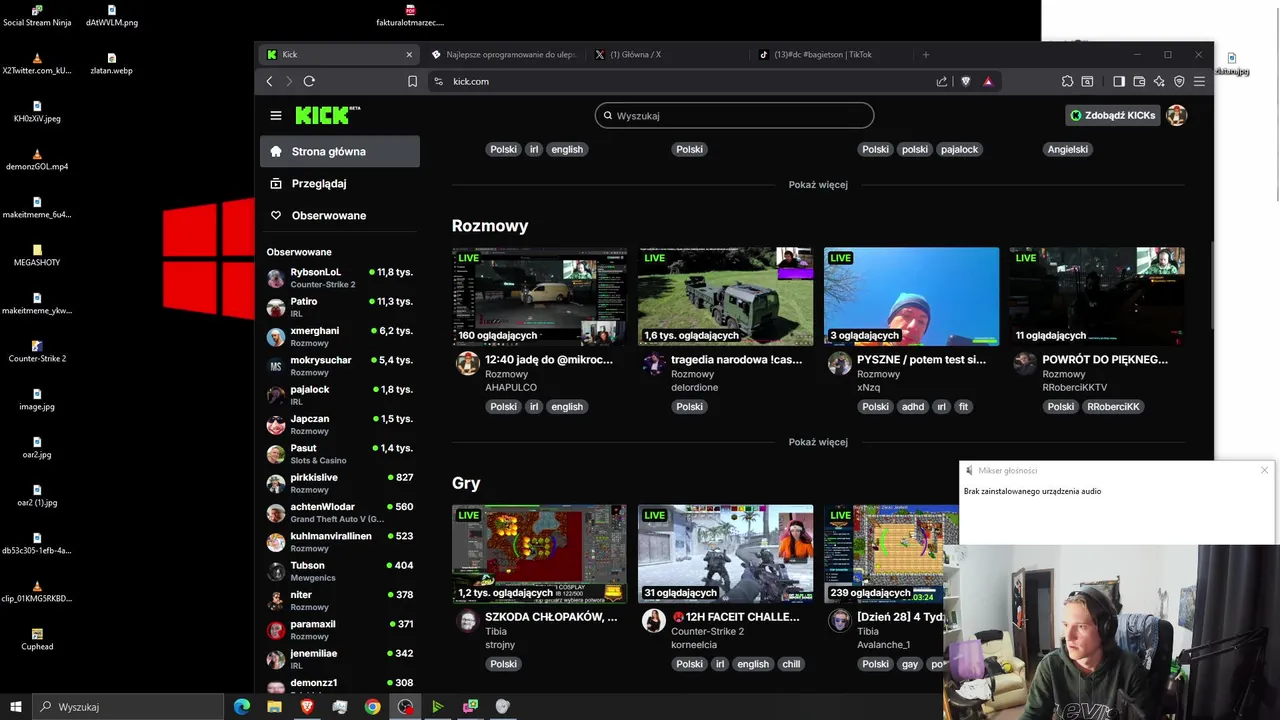Open Google Chrome from taskbar
Screen dimensions: 1280x720
[372, 707]
